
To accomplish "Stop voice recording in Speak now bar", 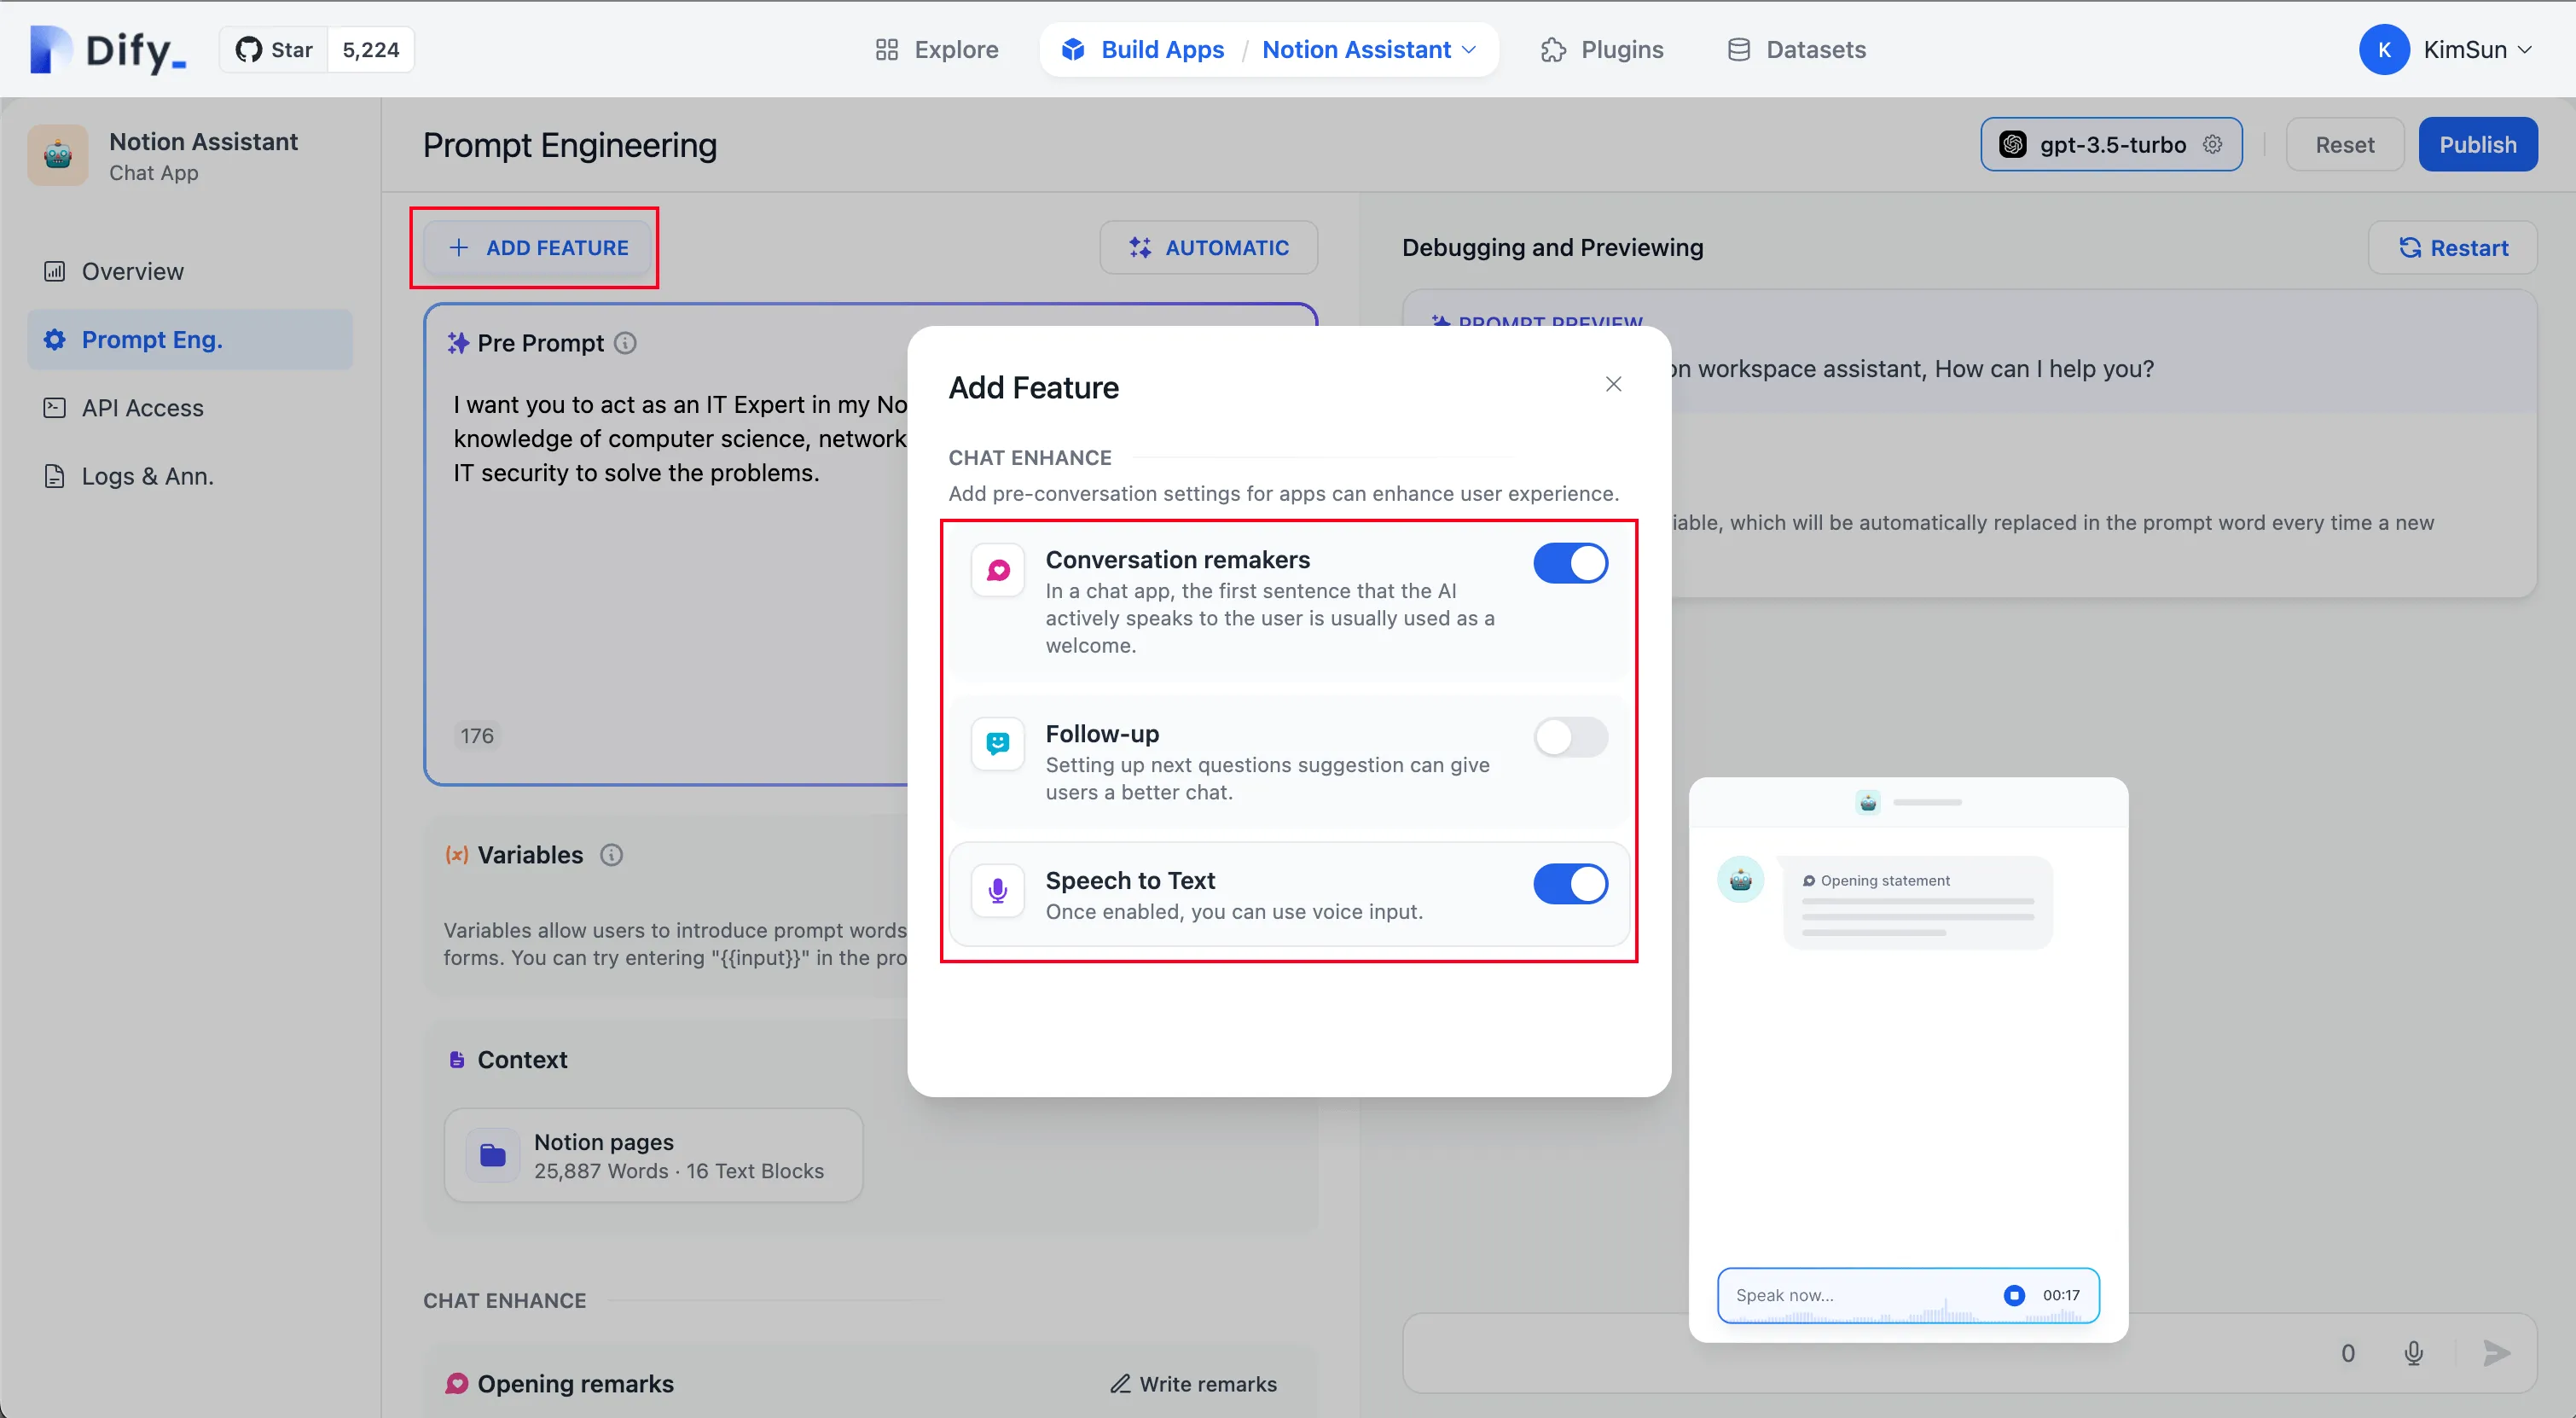I will (x=2014, y=1295).
